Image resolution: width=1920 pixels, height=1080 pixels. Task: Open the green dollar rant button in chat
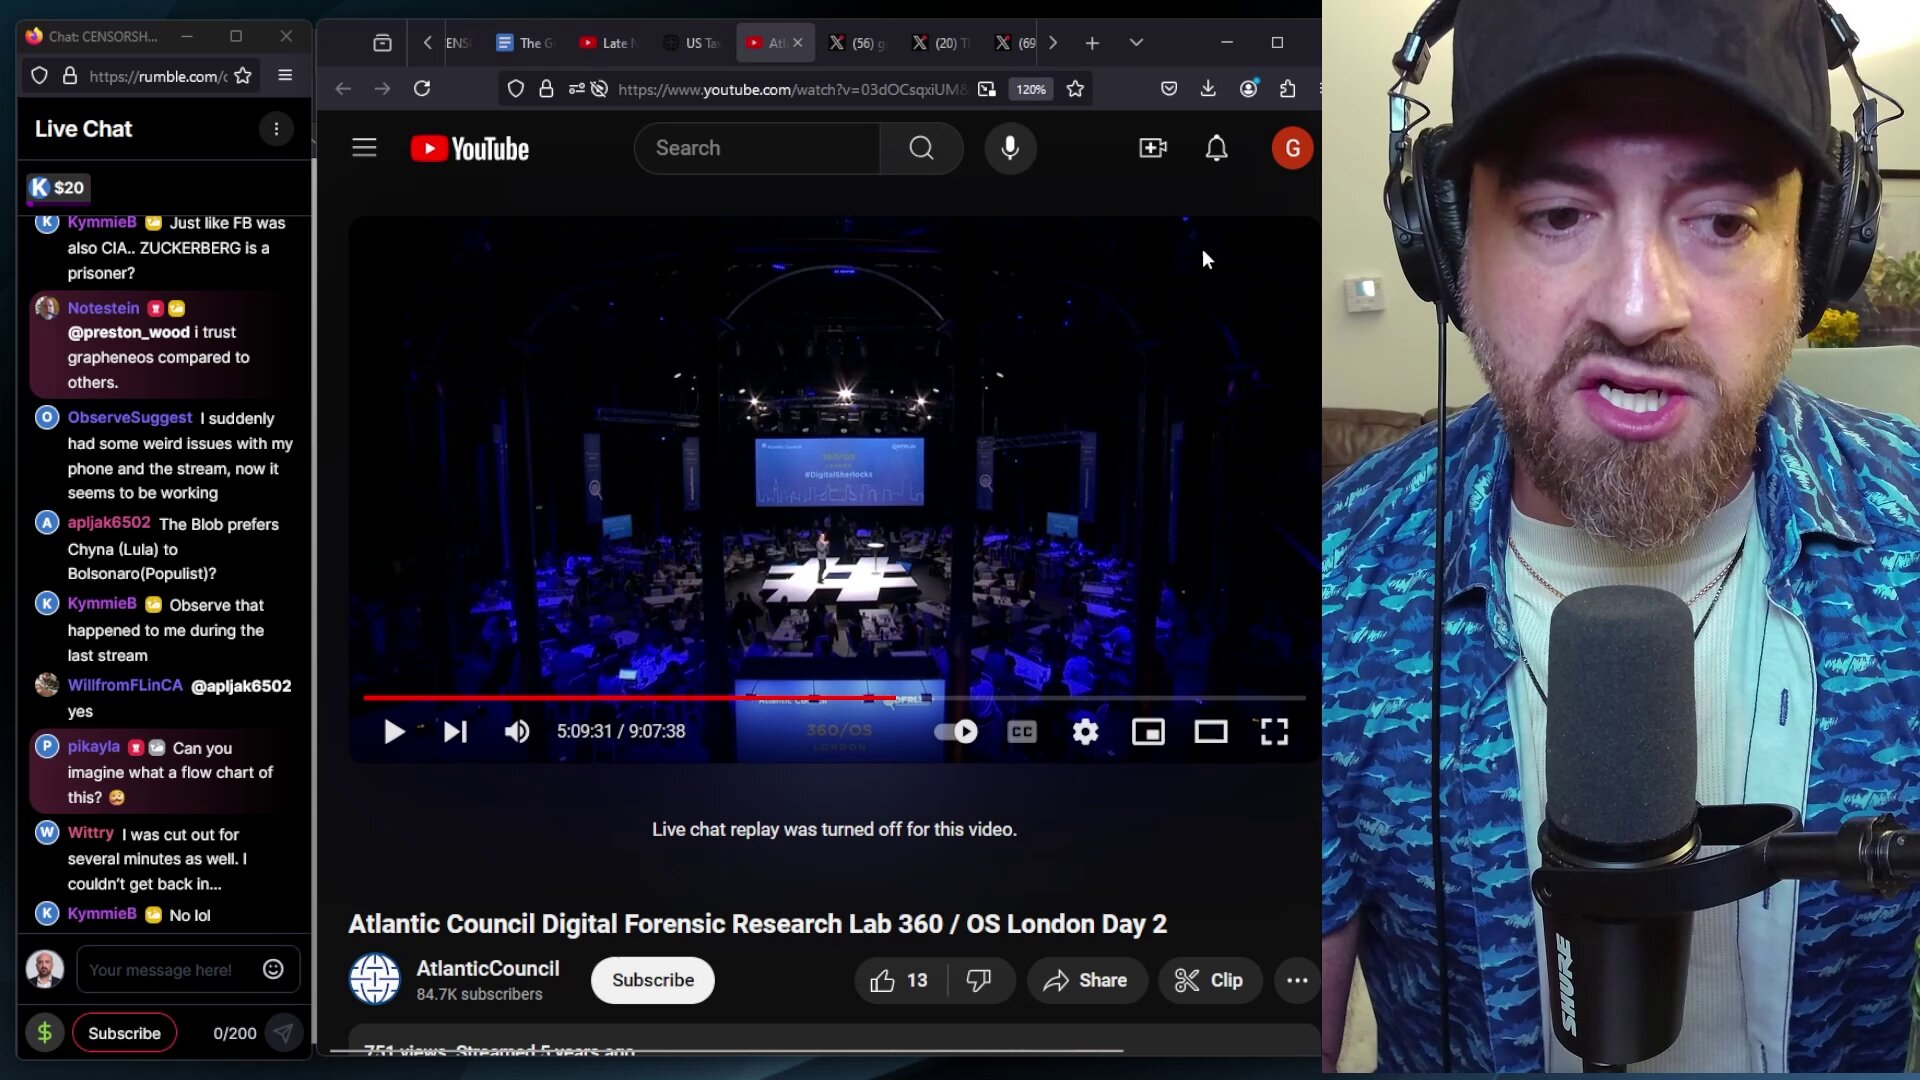(x=44, y=1033)
